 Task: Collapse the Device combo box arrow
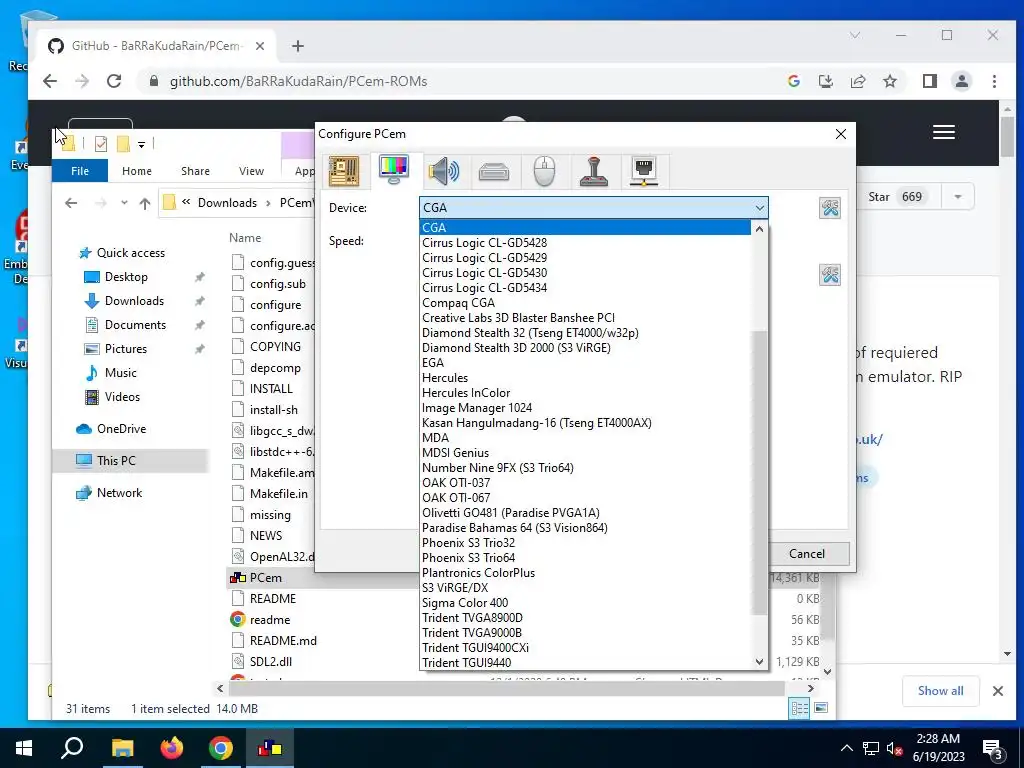(x=759, y=208)
